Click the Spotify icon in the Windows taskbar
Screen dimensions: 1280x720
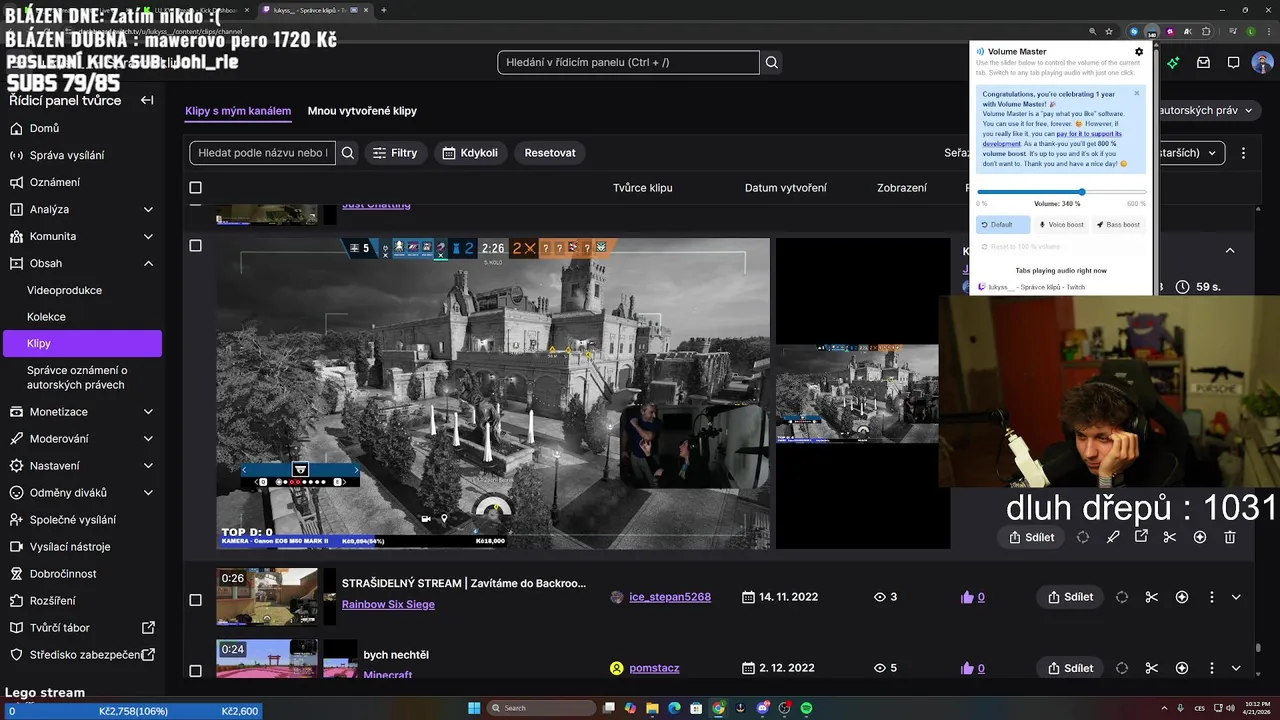click(806, 708)
